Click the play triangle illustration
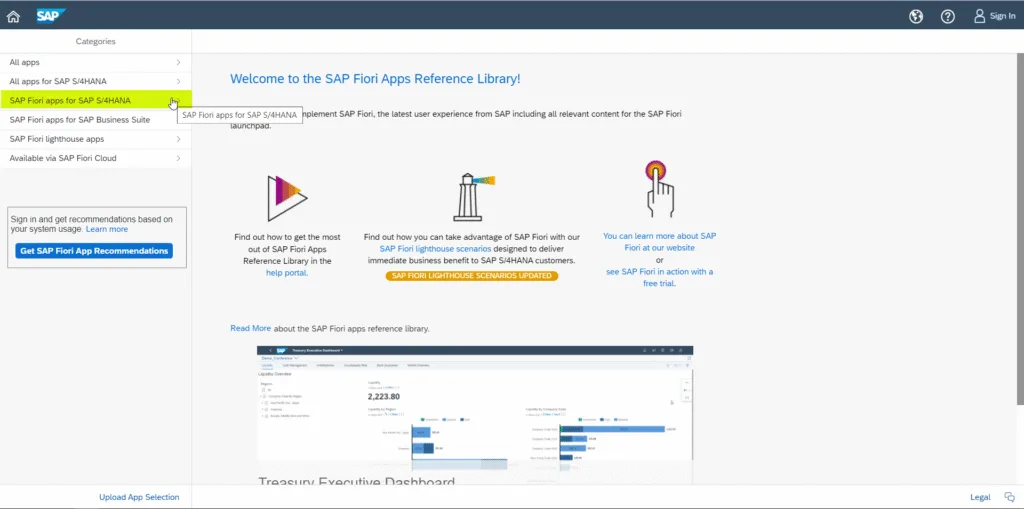Screen dimensions: 1024x509 287,199
